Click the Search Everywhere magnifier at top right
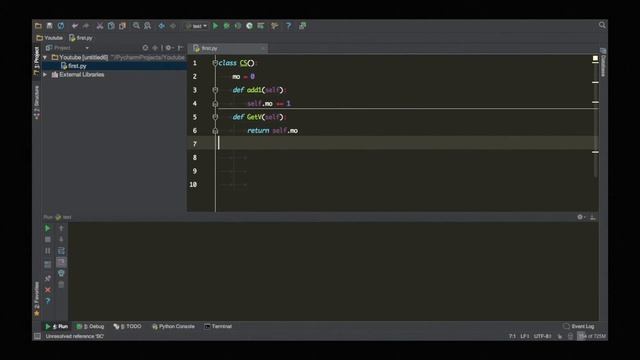 (602, 25)
